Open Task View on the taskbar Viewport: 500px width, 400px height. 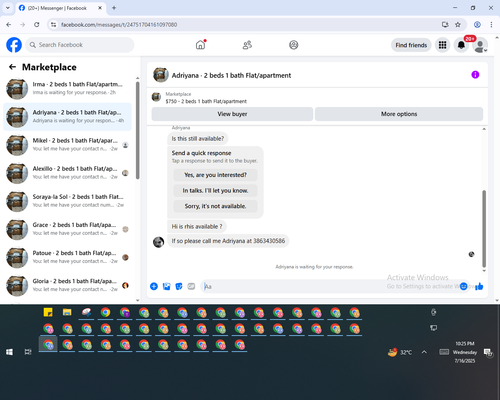(28, 352)
